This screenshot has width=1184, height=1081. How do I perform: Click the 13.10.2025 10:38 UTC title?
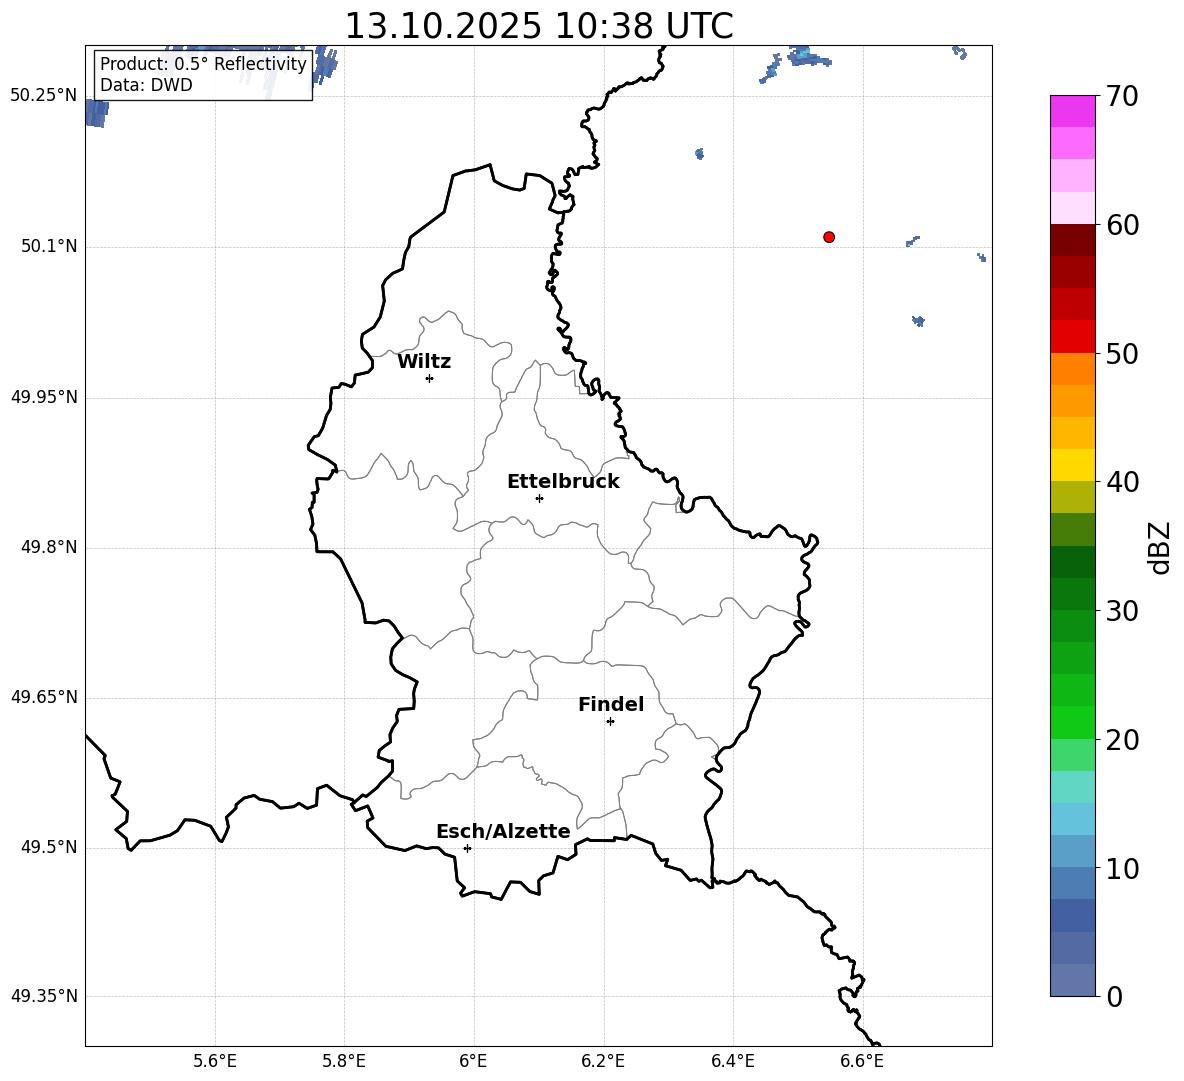pyautogui.click(x=539, y=26)
